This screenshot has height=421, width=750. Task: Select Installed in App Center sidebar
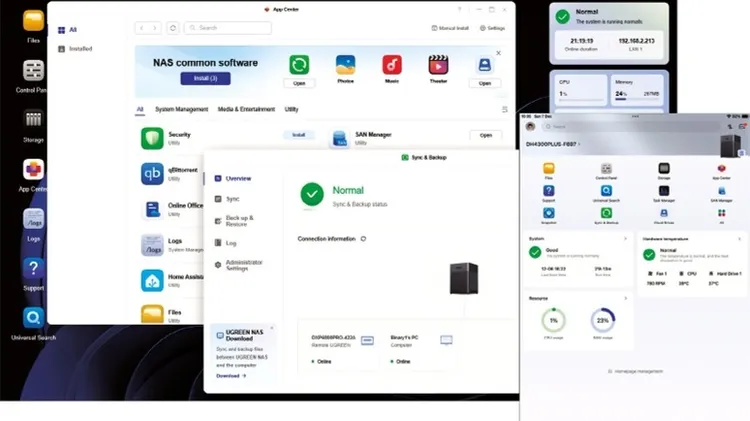pyautogui.click(x=80, y=48)
